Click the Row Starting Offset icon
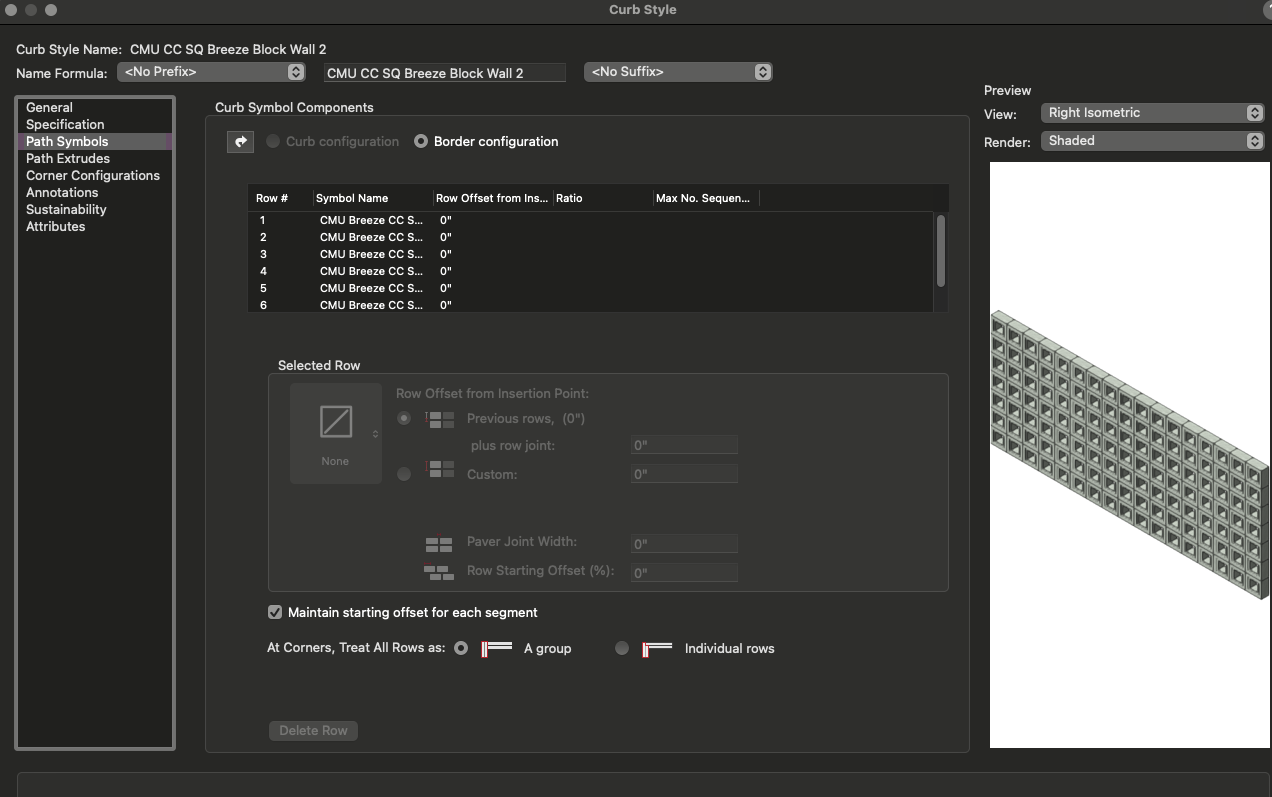 (439, 572)
